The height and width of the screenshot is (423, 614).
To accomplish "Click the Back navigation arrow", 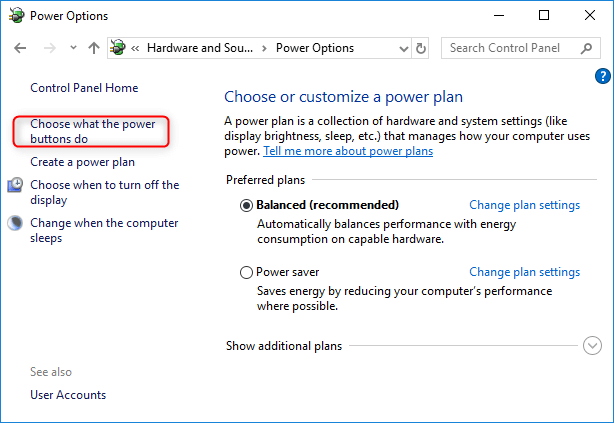I will click(x=21, y=48).
